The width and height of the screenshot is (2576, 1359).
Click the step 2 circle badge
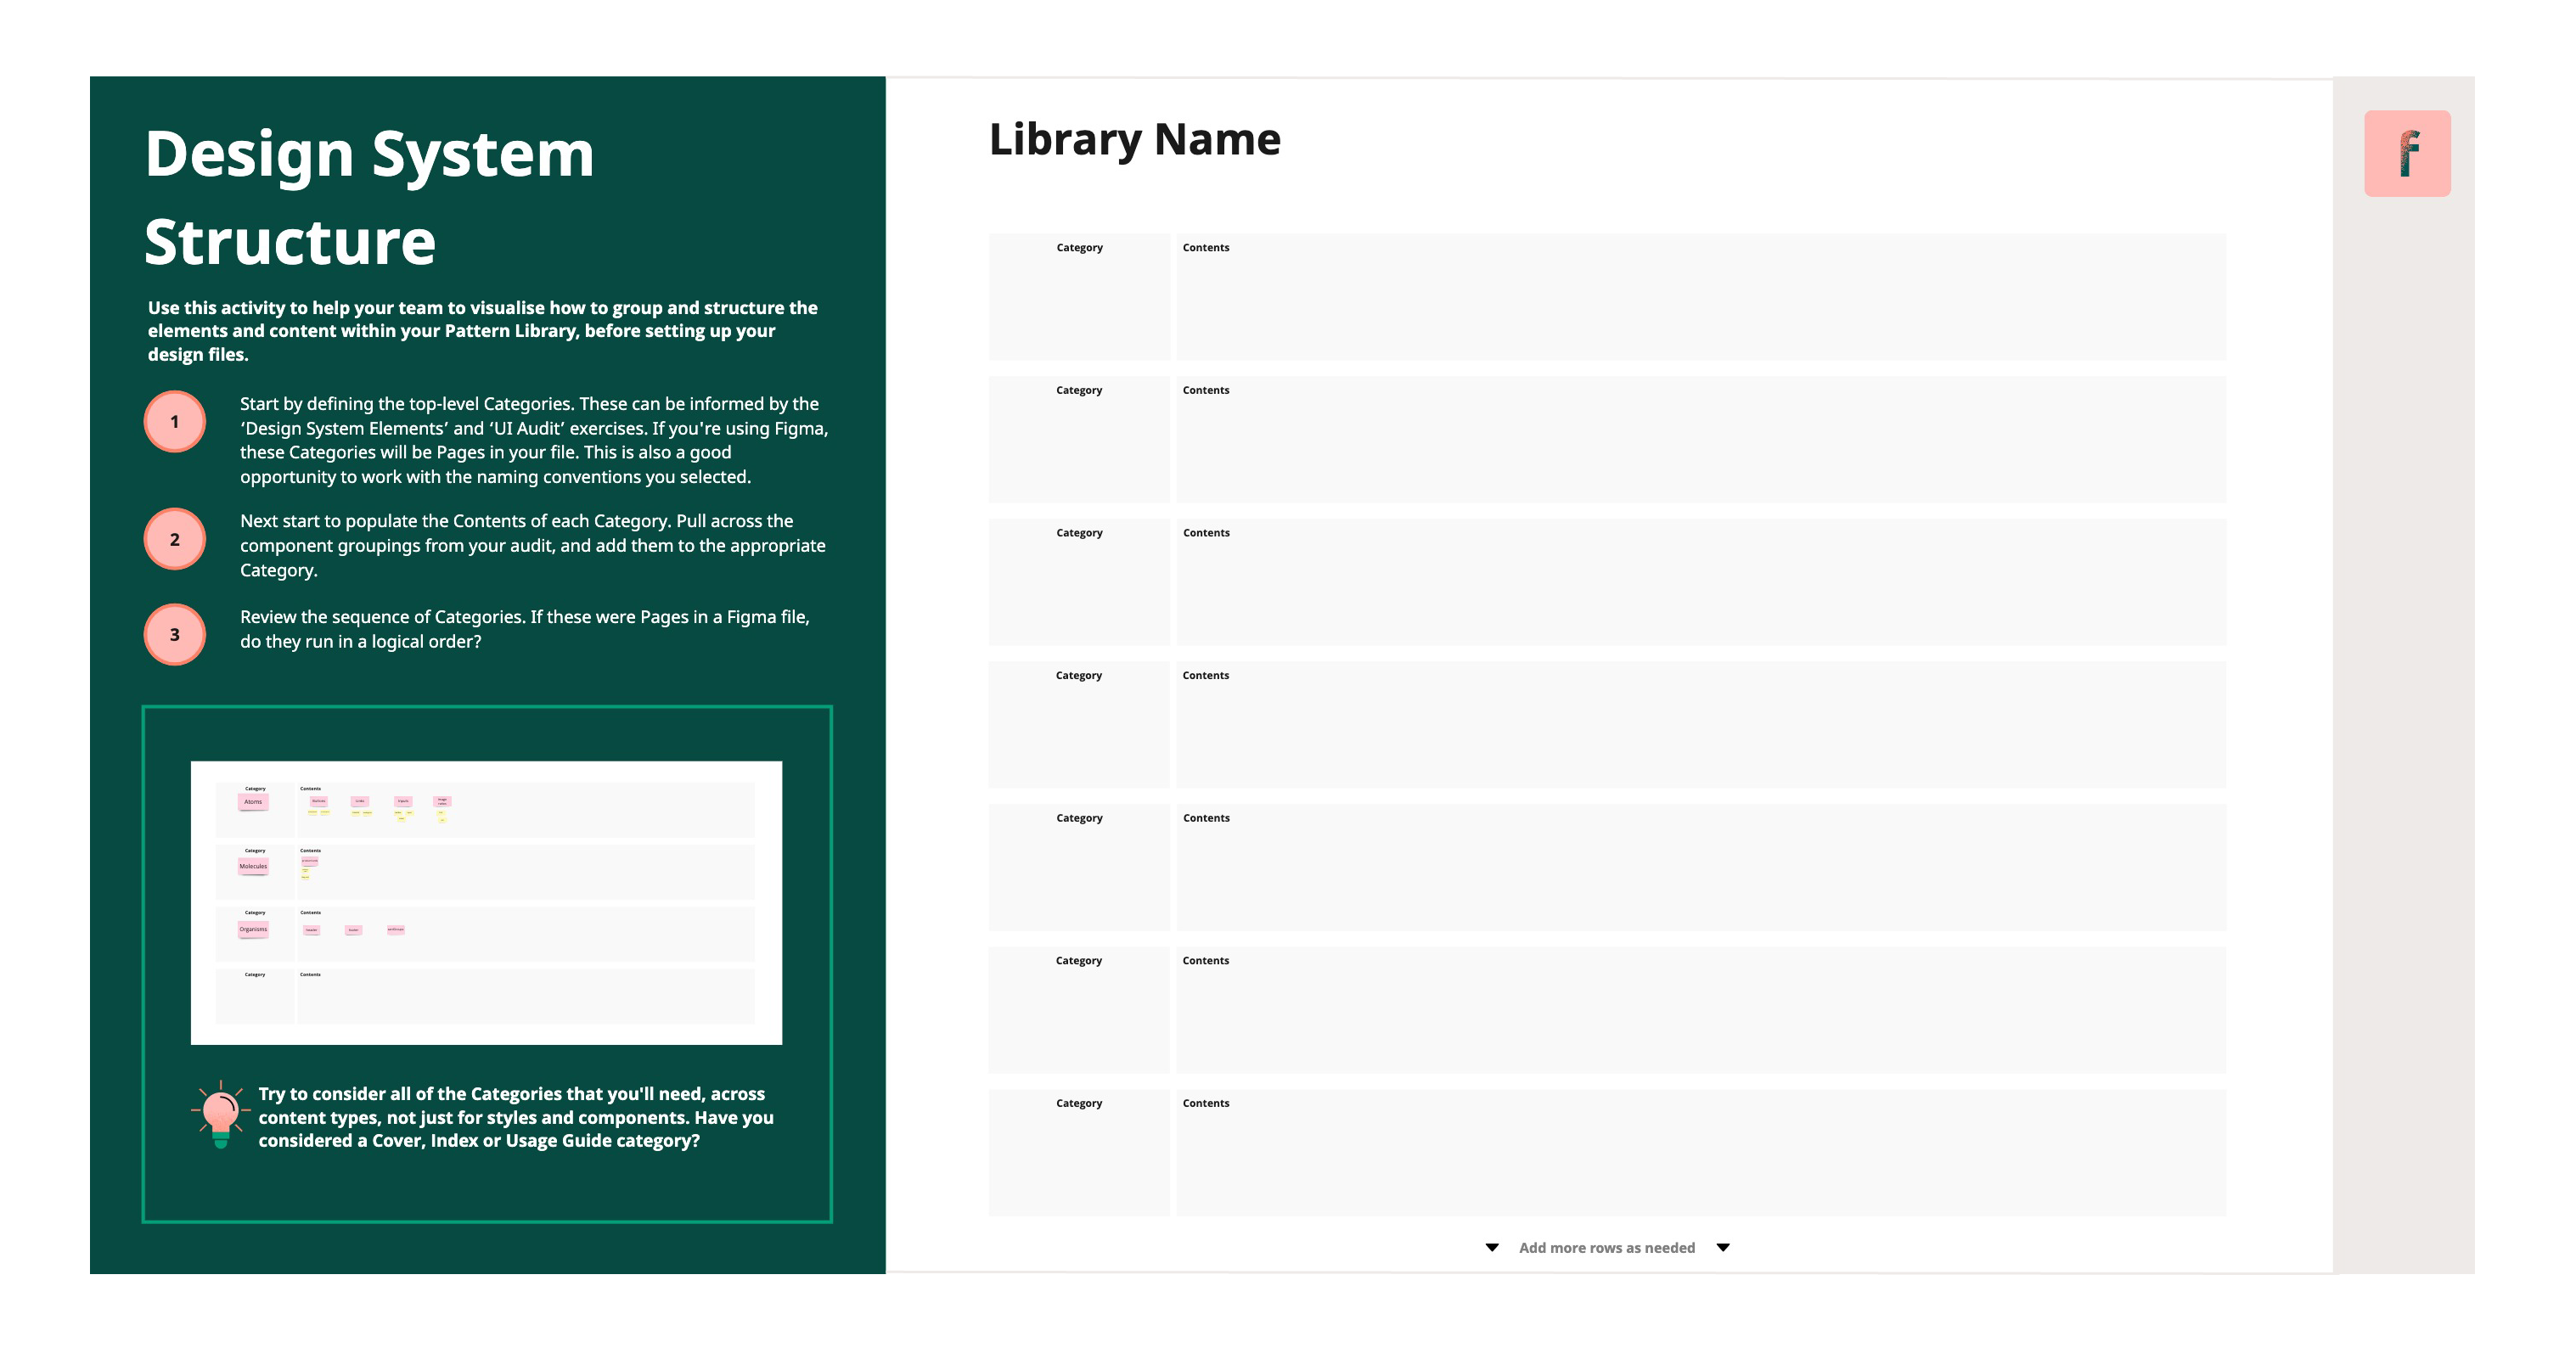175,539
